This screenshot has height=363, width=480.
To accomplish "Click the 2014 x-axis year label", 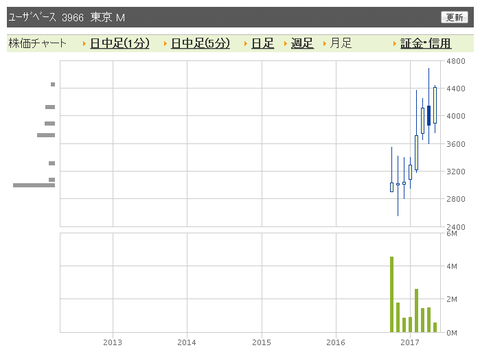I will pyautogui.click(x=187, y=342).
